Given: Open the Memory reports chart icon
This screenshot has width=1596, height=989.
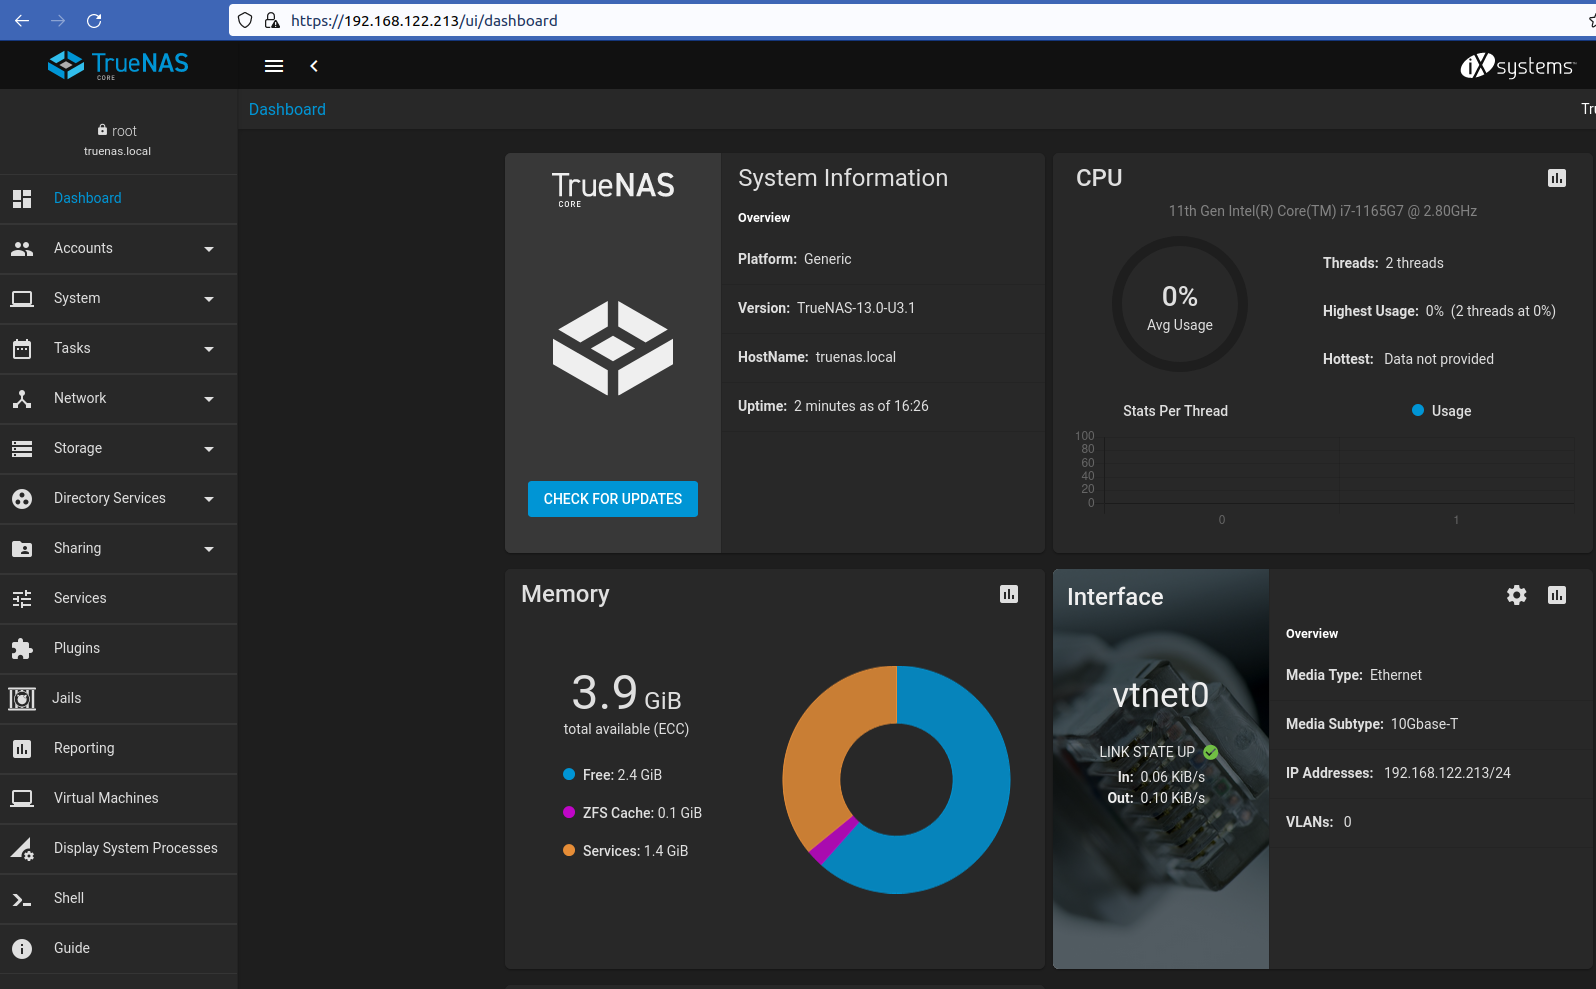Looking at the screenshot, I should [x=1008, y=594].
